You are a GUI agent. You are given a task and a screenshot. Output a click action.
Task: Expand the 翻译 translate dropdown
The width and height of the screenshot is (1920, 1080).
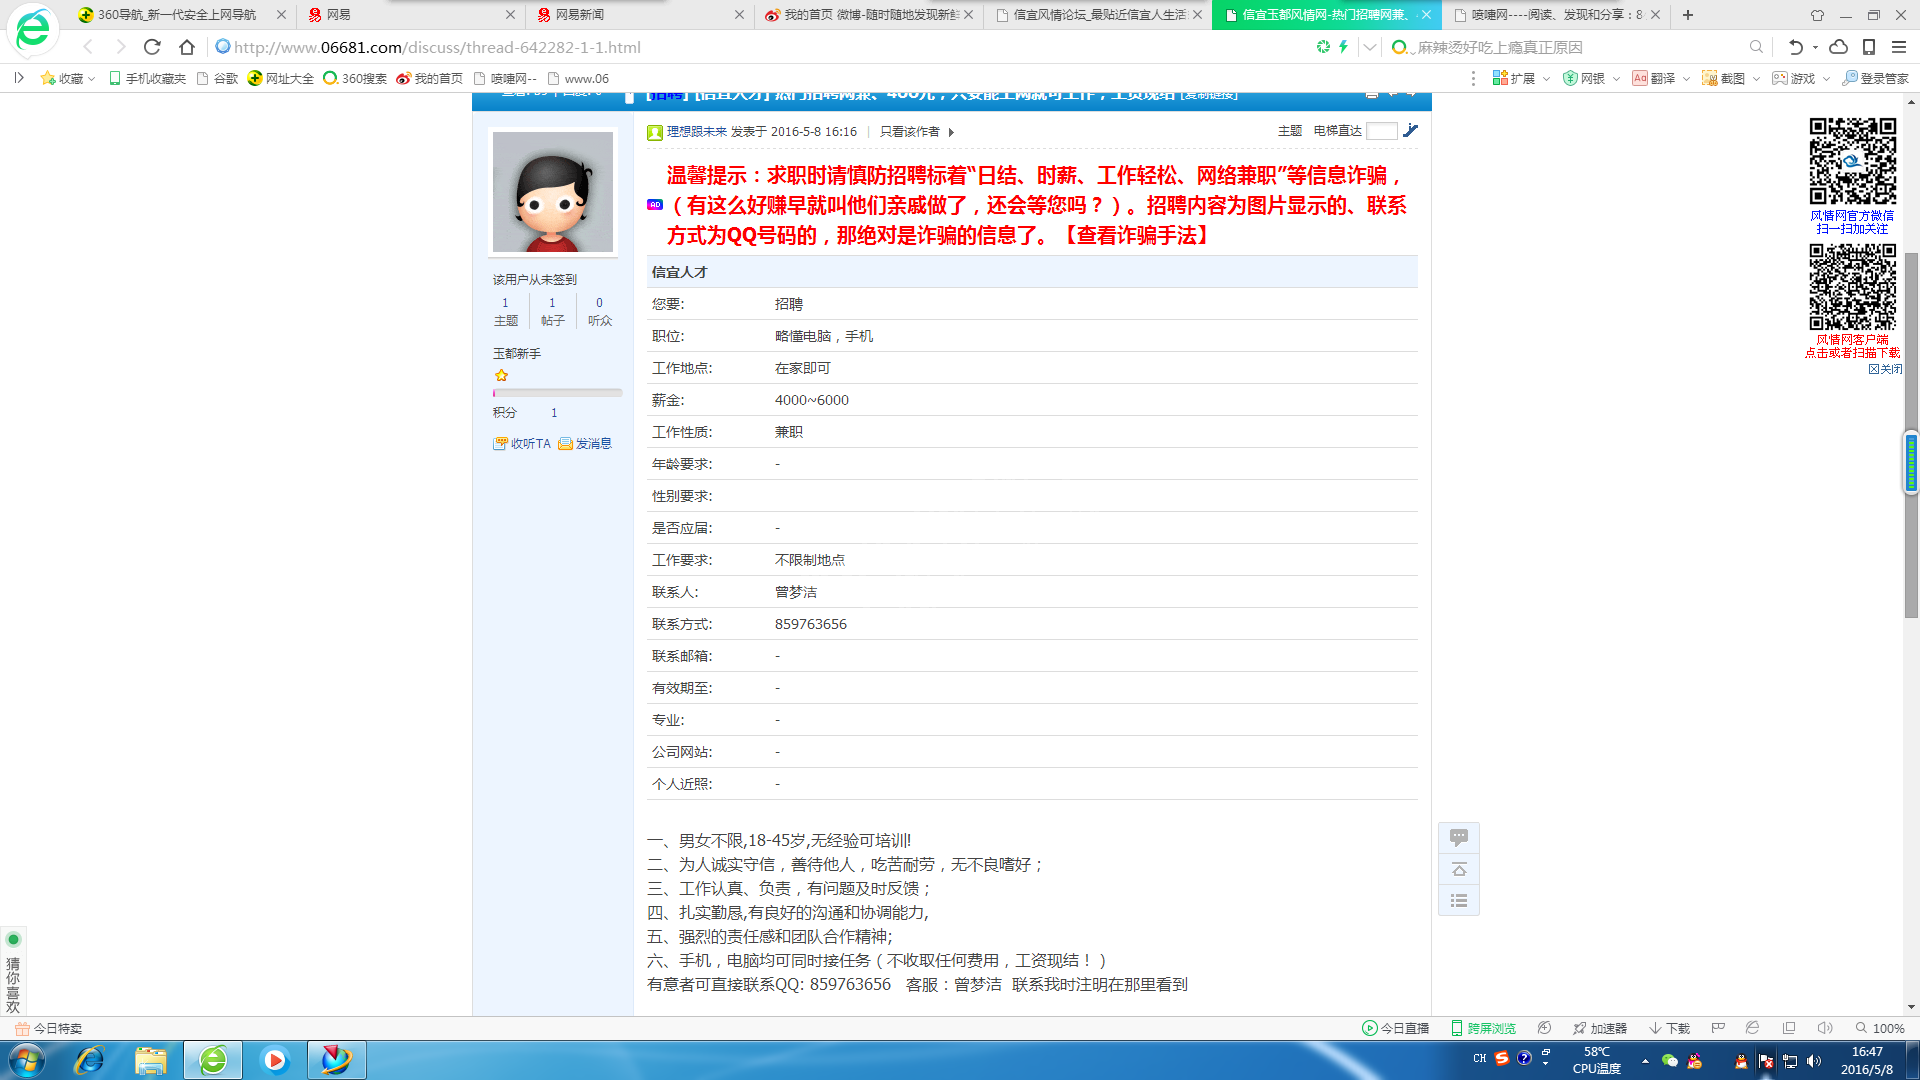1686,79
